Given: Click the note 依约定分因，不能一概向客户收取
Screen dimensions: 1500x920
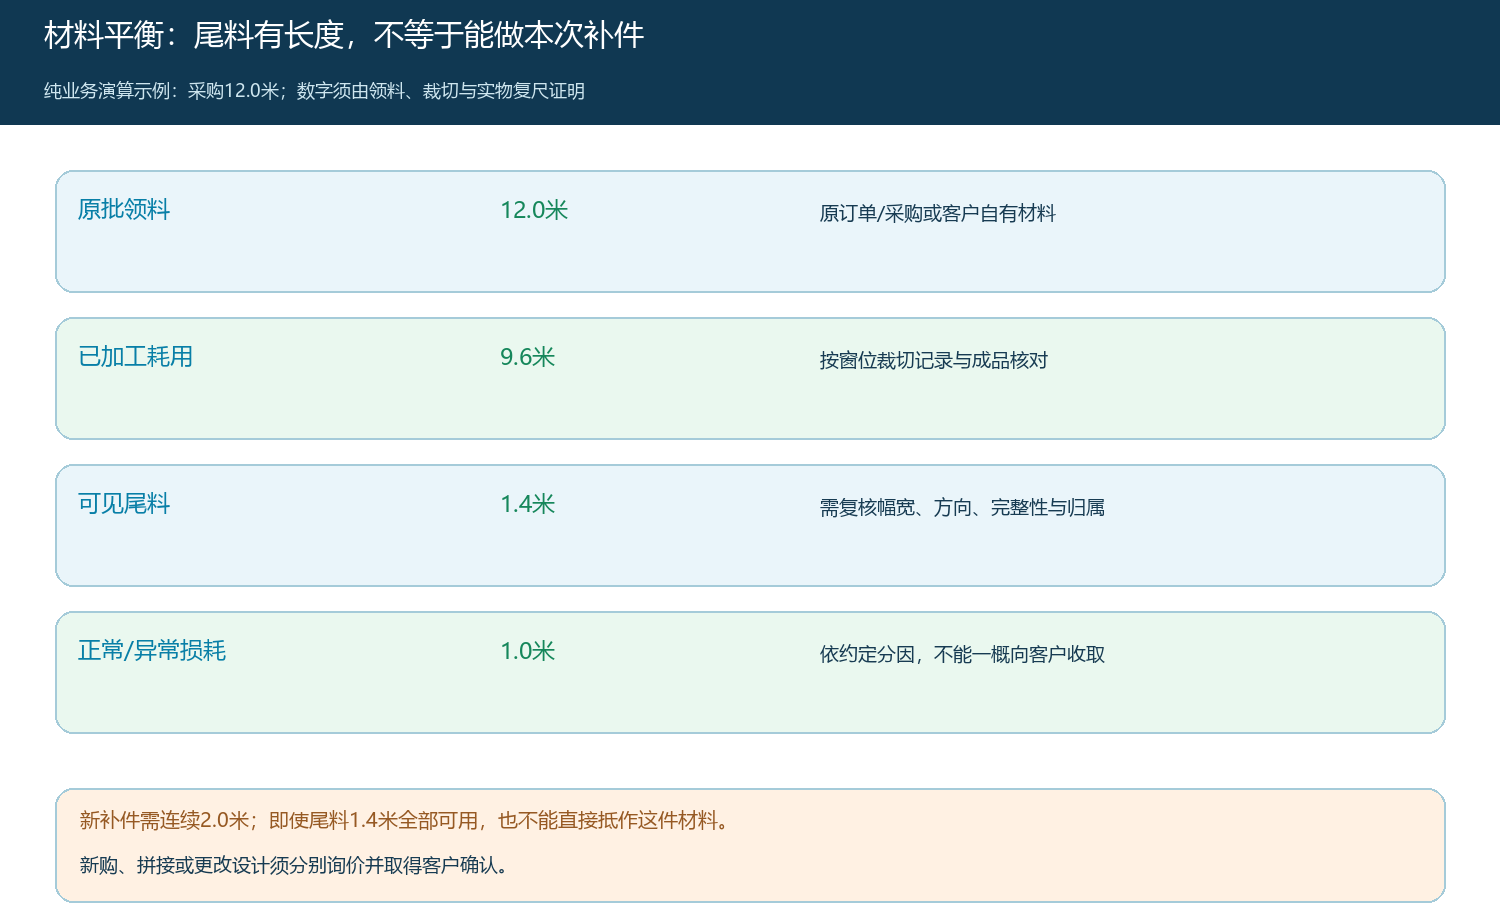Looking at the screenshot, I should (962, 654).
